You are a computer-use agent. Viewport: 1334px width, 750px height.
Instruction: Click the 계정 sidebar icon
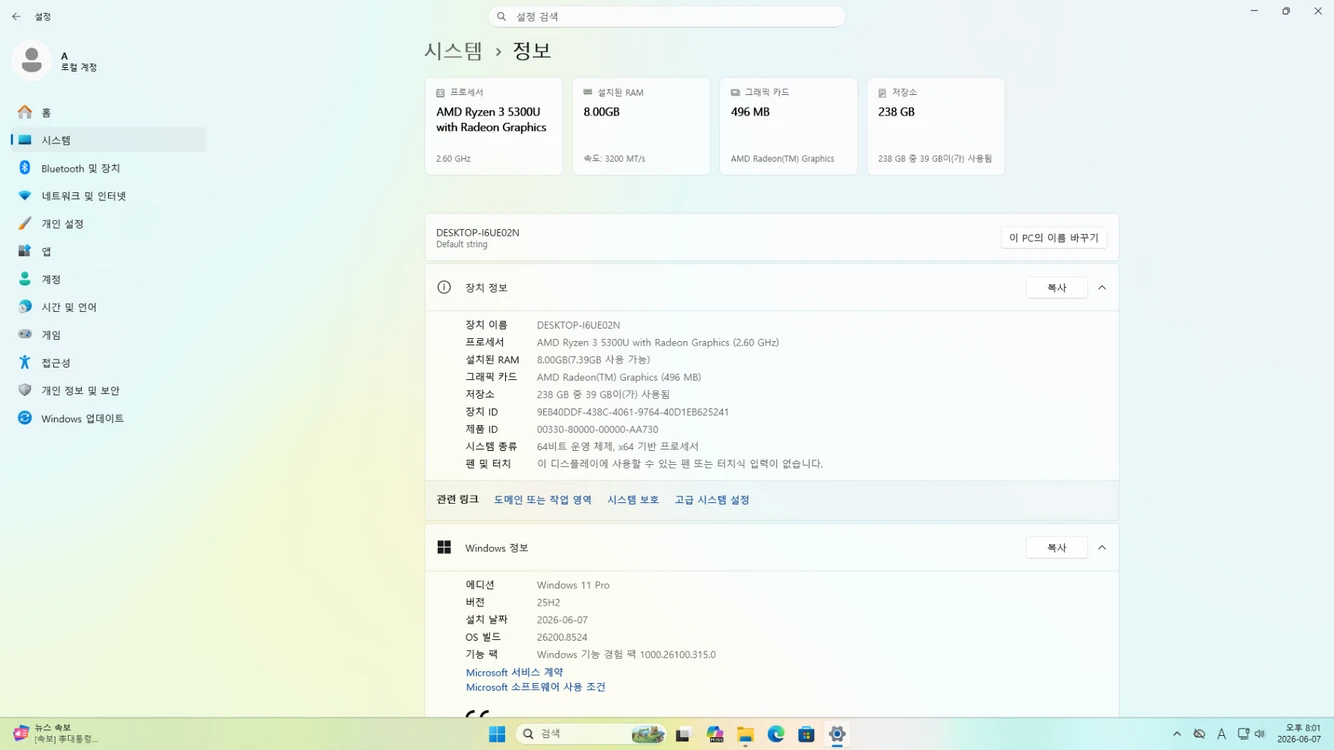coord(25,279)
